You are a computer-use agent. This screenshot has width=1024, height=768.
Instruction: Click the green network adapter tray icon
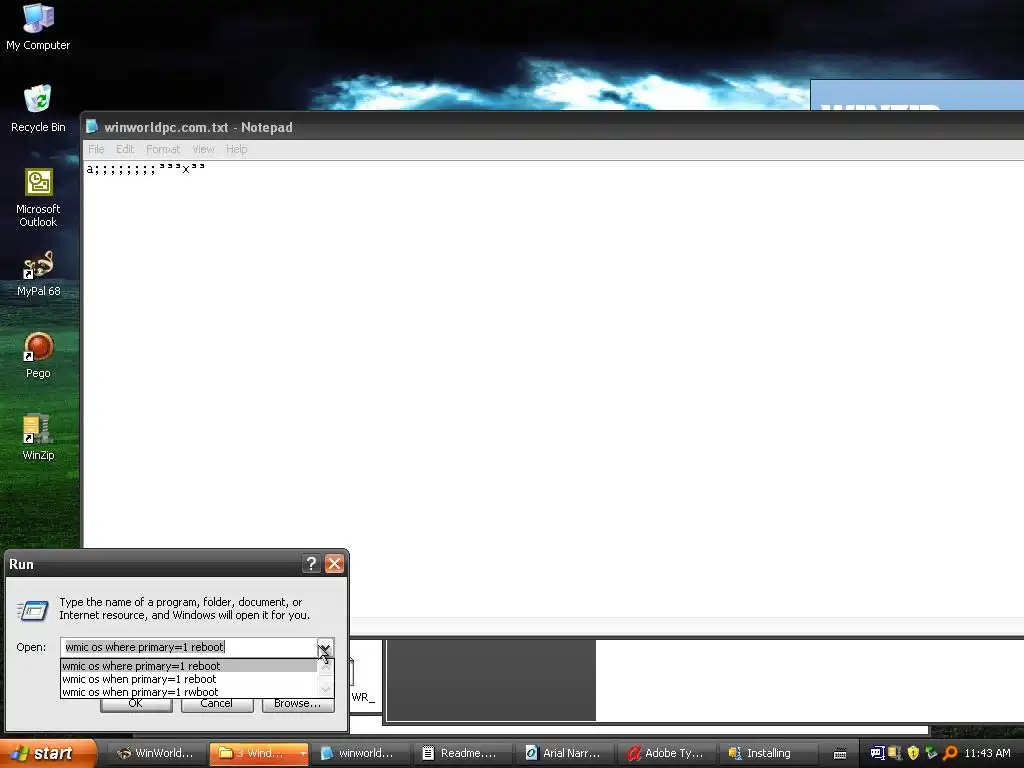pos(931,753)
